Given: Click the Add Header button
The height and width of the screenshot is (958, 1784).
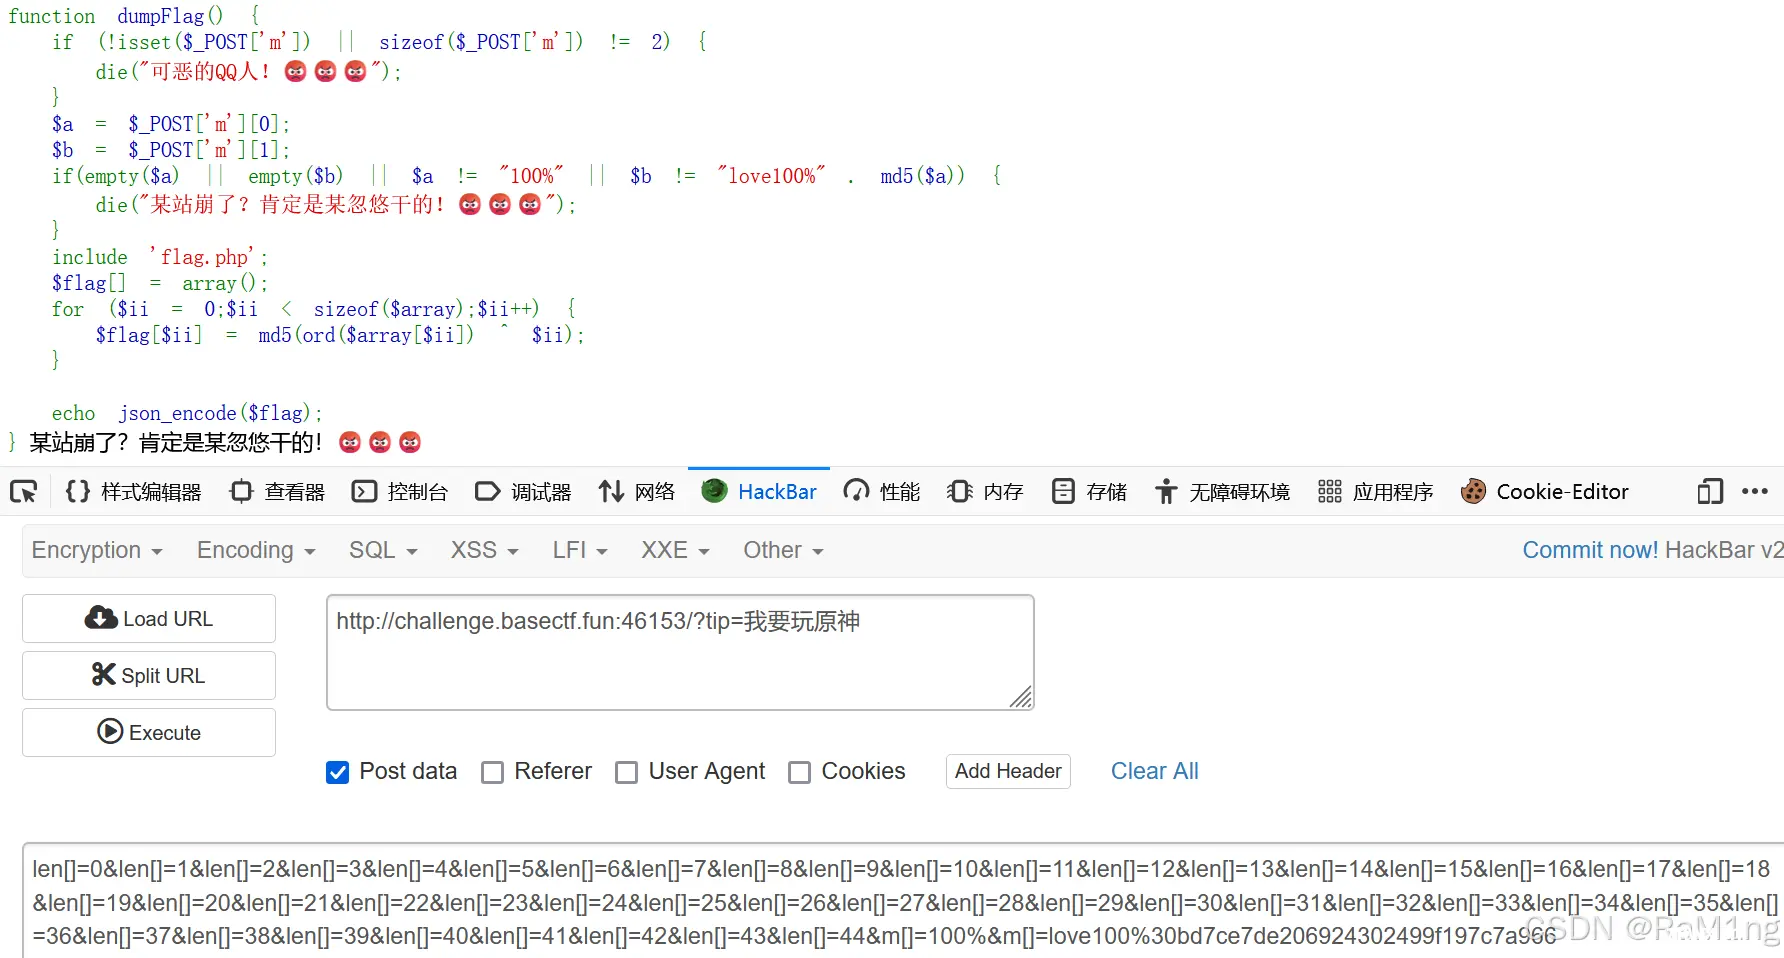Looking at the screenshot, I should coord(1008,771).
